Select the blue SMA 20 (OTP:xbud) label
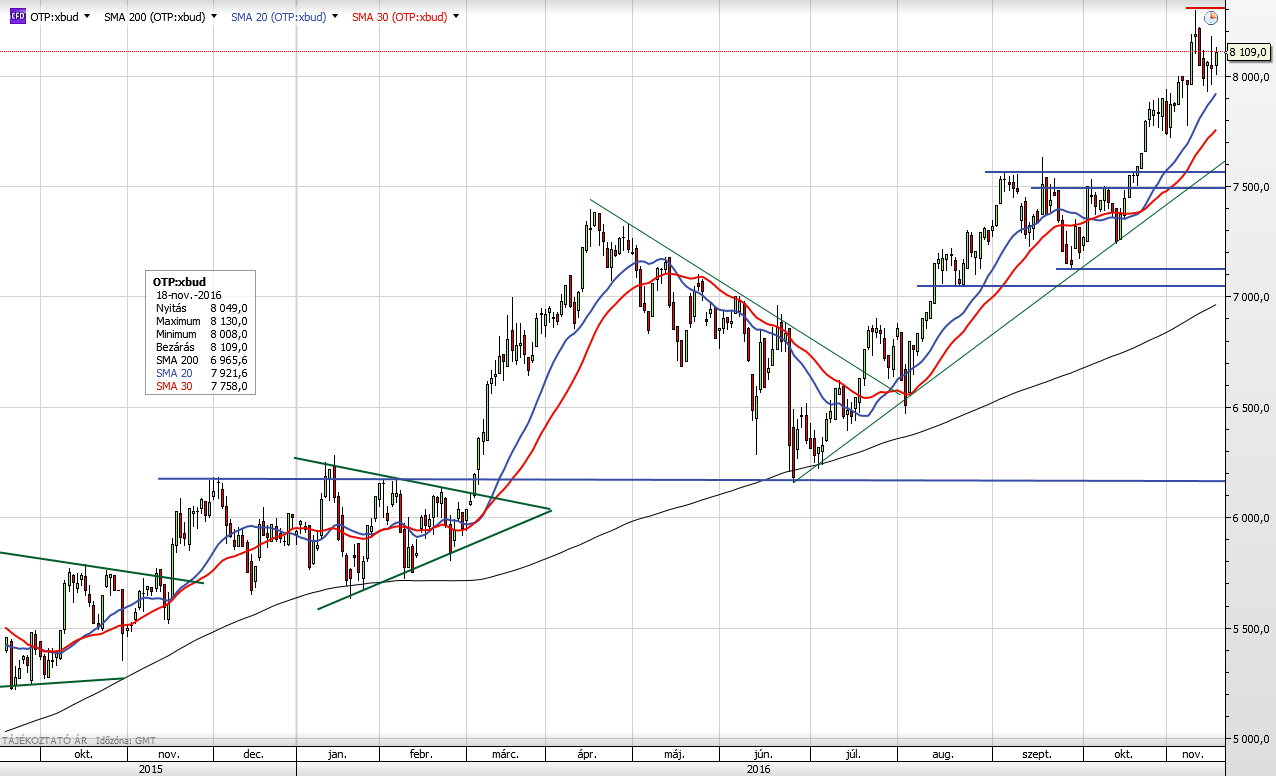Viewport: 1276px width, 776px height. pyautogui.click(x=278, y=17)
